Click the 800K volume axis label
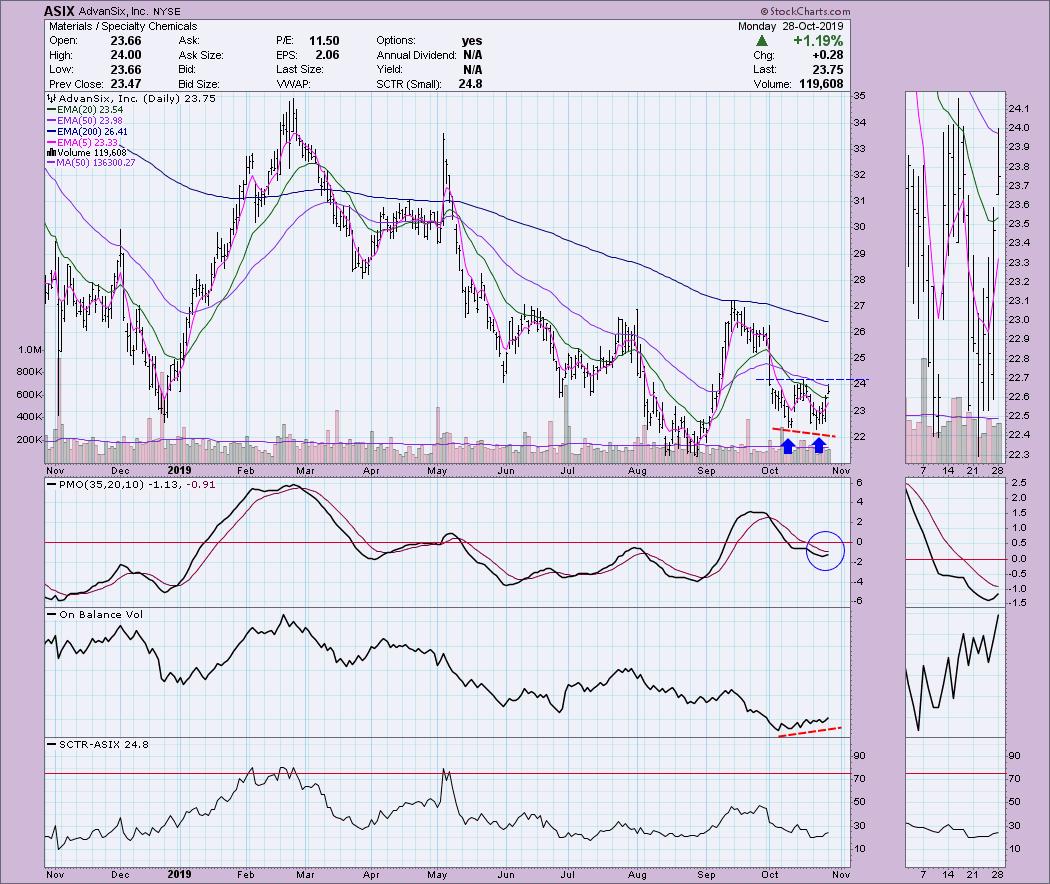Viewport: 1050px width, 884px height. point(29,372)
